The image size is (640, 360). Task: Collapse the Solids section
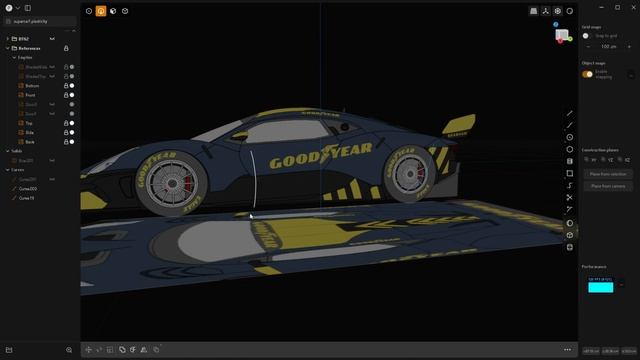[x=7, y=151]
